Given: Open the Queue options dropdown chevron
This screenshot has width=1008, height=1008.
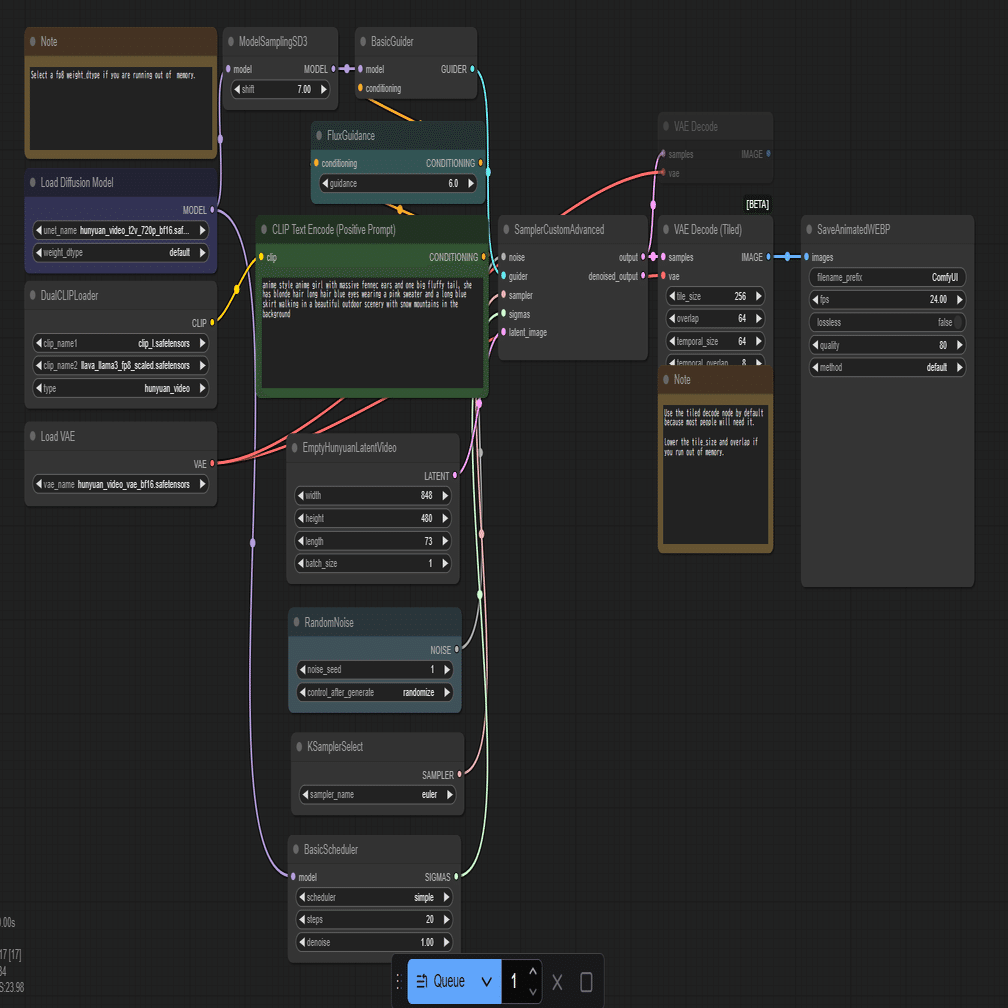Looking at the screenshot, I should 487,981.
